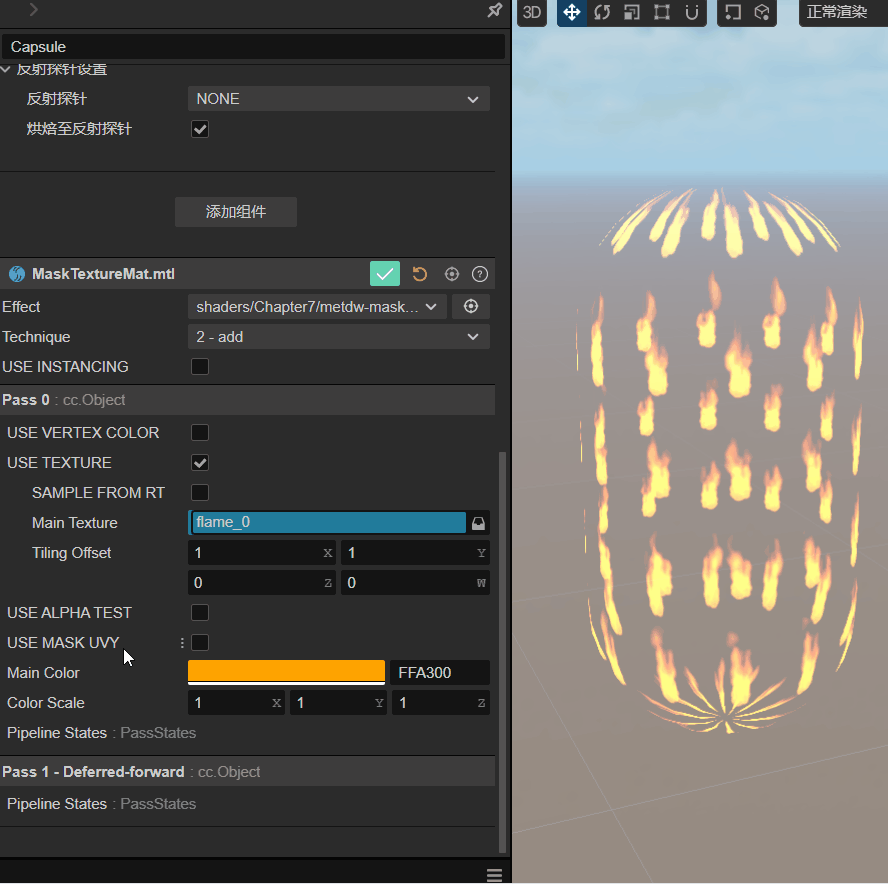Click the locate icon next to the Effect dropdown
888x884 pixels.
[x=470, y=306]
